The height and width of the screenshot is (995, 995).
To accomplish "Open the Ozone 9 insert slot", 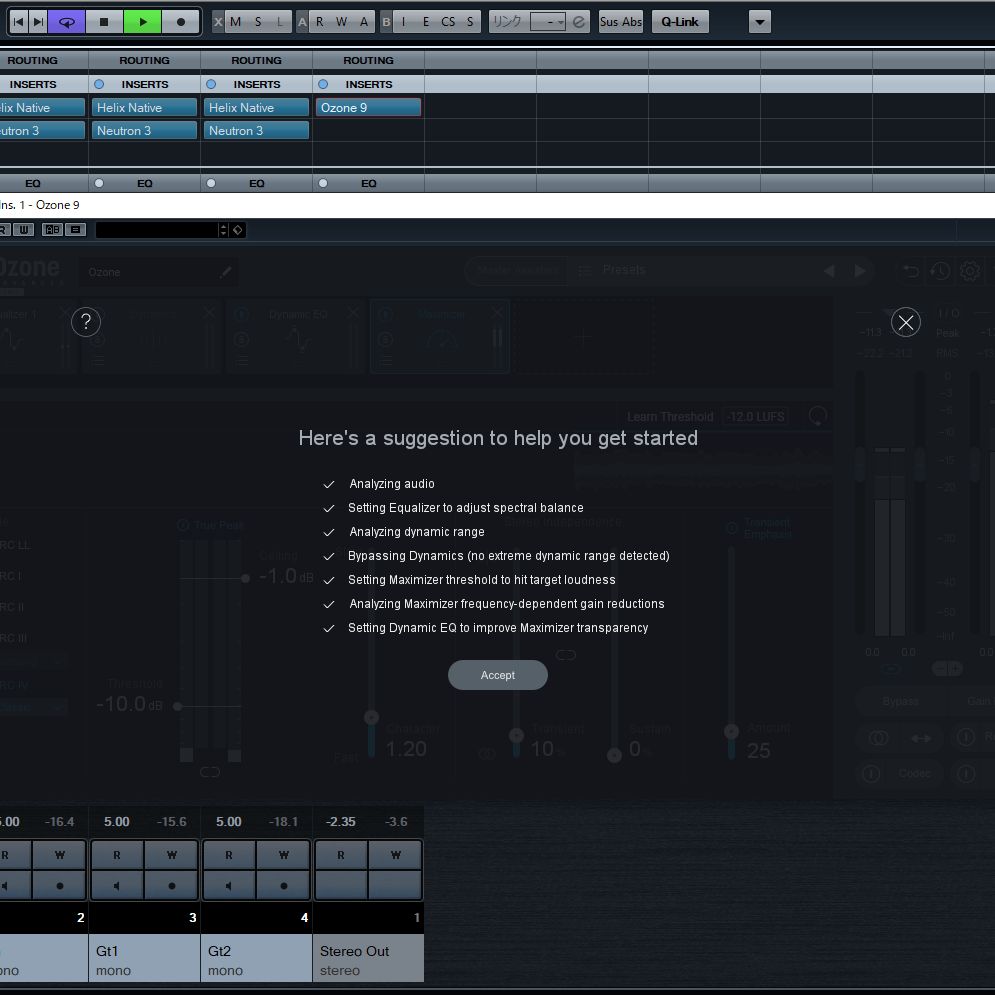I will pos(368,108).
